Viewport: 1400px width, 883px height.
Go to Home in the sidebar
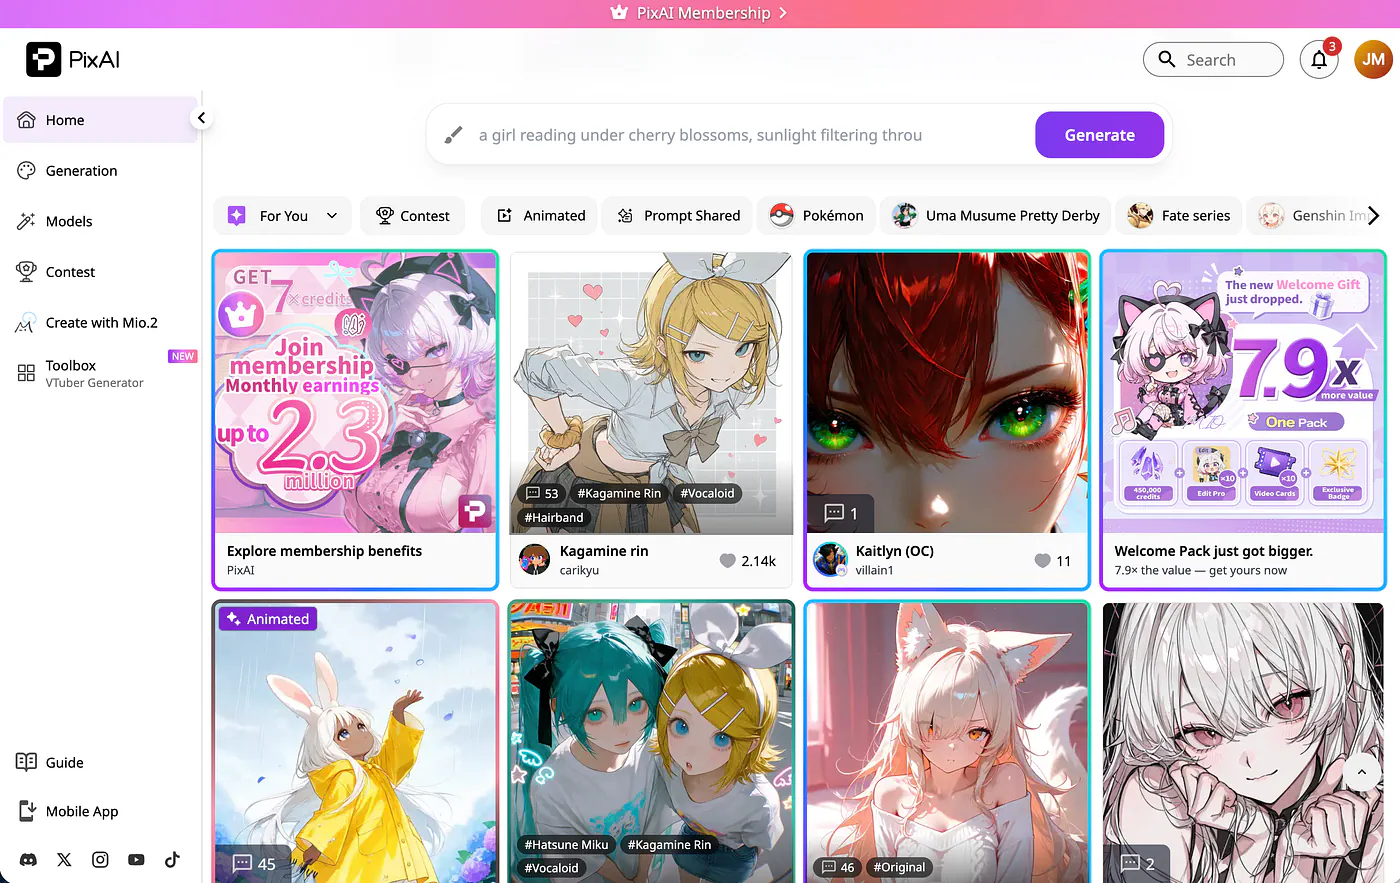tap(100, 120)
